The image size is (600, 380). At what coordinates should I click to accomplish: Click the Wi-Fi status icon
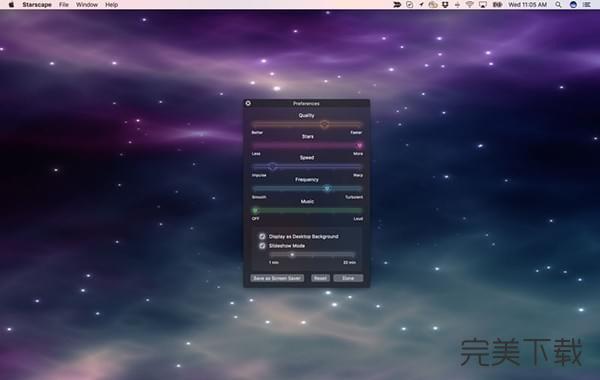click(x=470, y=5)
